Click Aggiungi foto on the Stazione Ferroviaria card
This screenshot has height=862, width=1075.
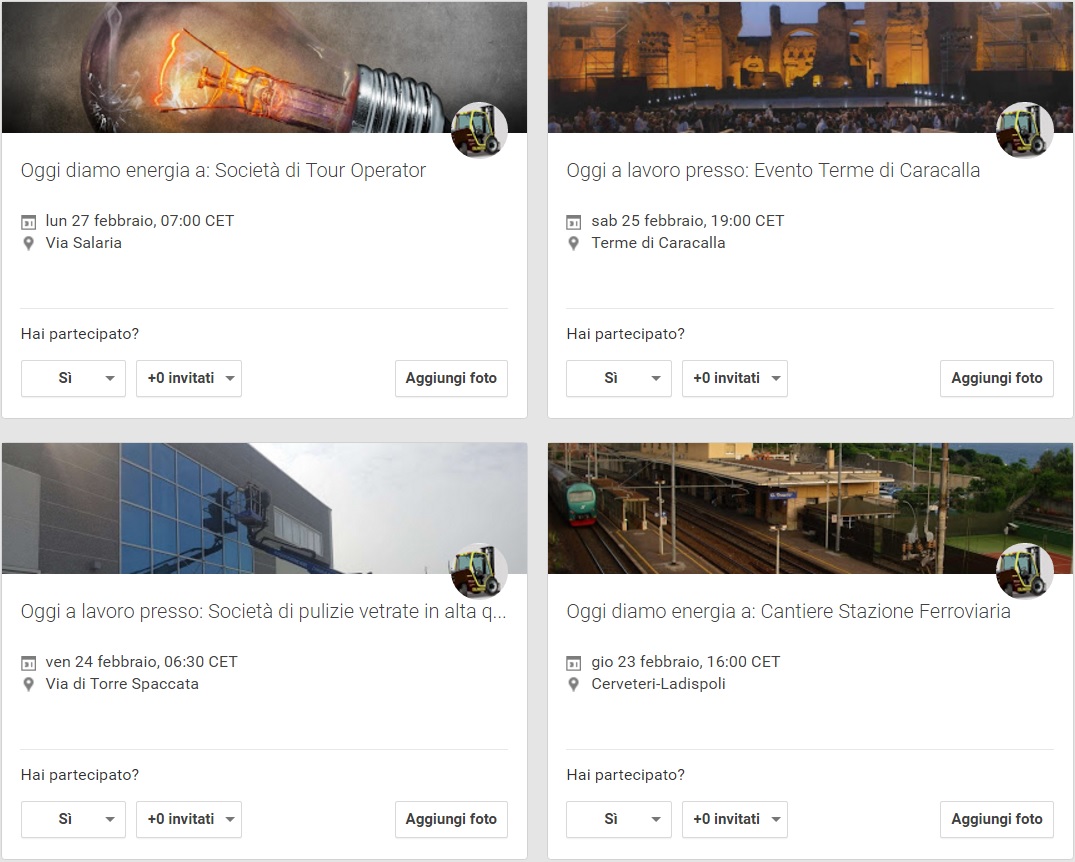997,819
